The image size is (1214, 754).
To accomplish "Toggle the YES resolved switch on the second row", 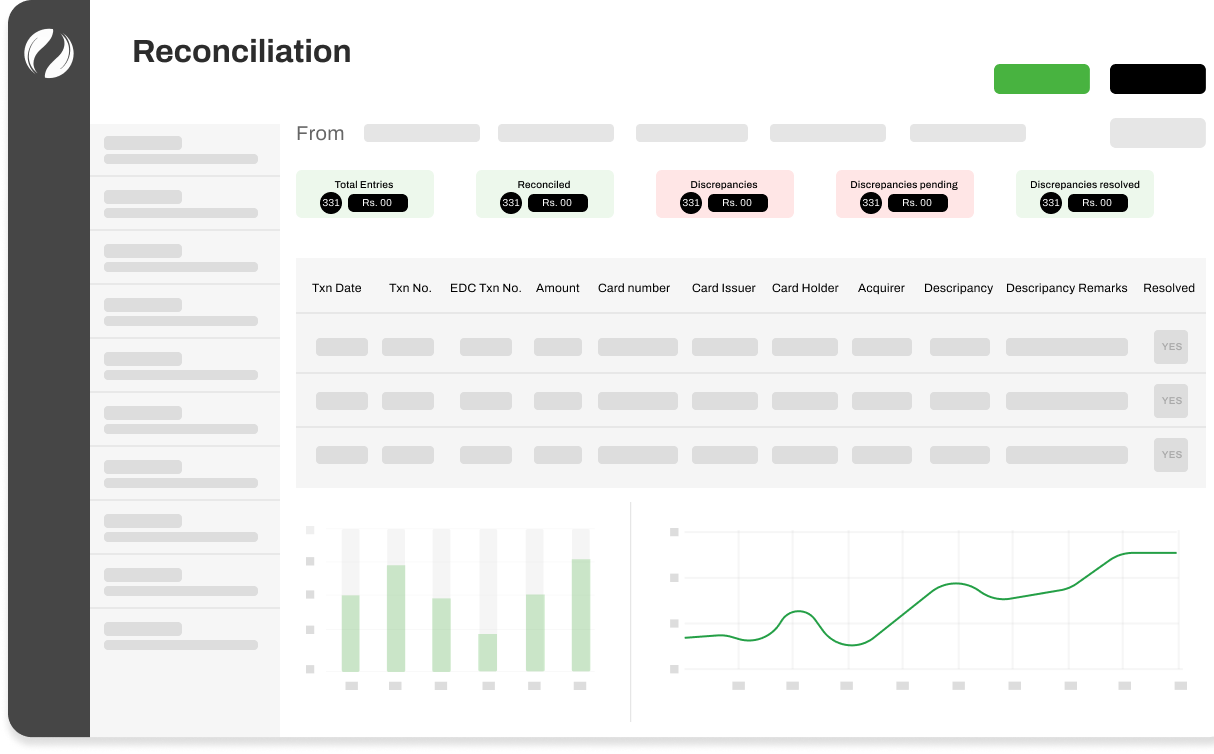I will [1171, 401].
